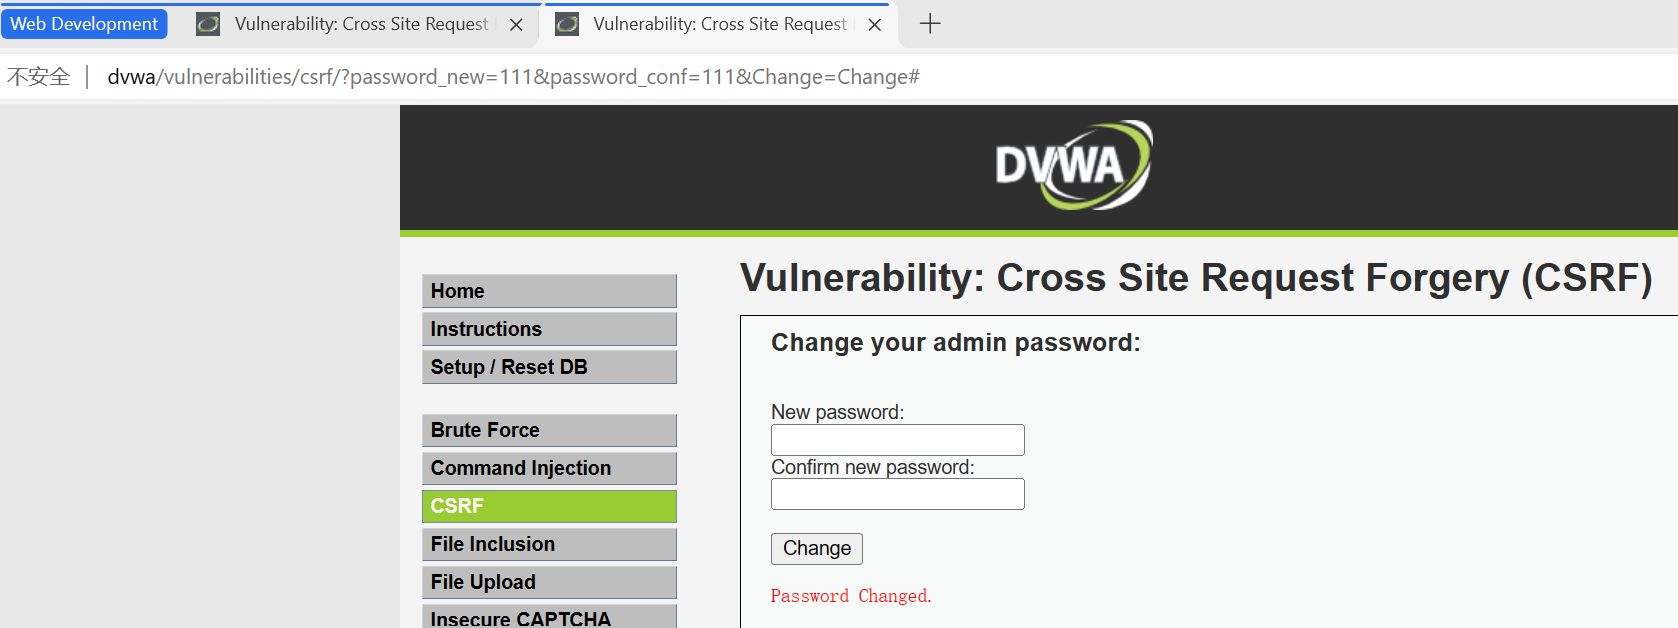This screenshot has height=628, width=1678.
Task: Click favicon of first CSRF tab
Action: tap(208, 24)
